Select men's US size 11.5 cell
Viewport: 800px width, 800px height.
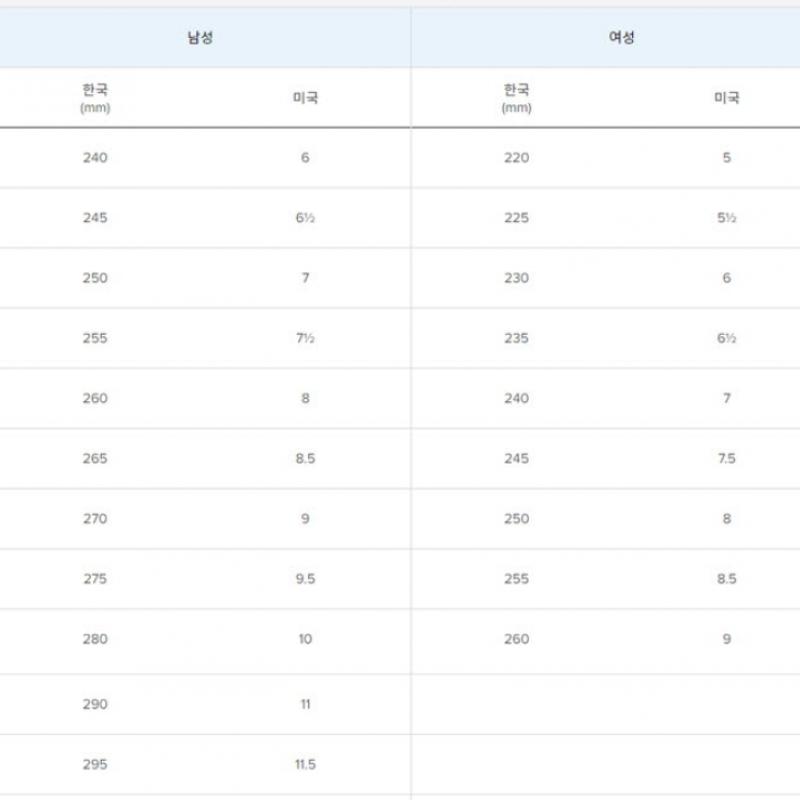305,764
